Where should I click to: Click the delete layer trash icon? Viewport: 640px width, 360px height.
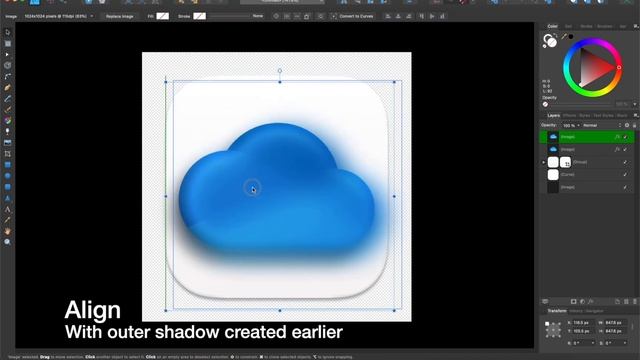(635, 302)
